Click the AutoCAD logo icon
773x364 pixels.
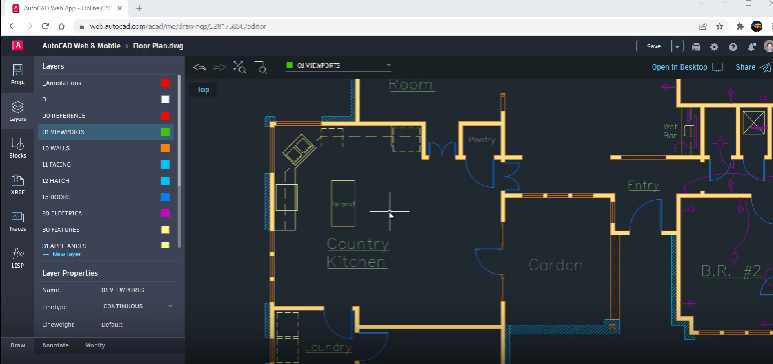pyautogui.click(x=17, y=46)
